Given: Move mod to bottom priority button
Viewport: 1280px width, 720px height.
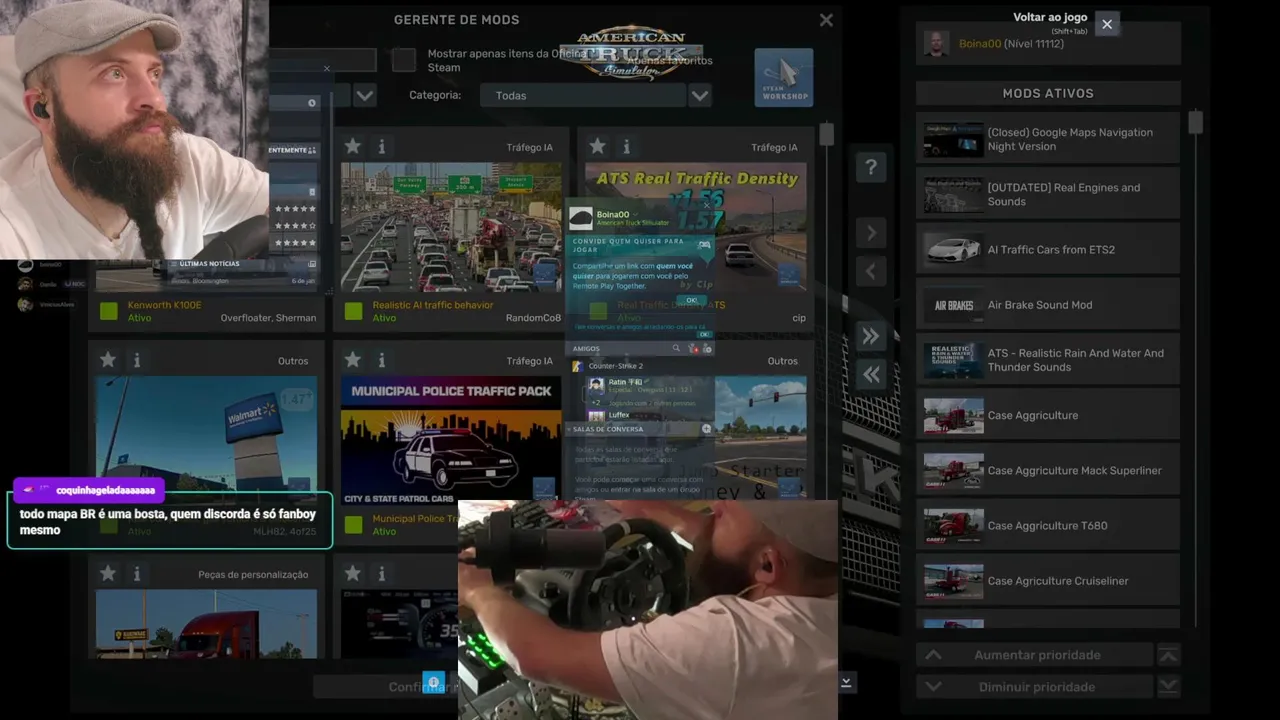Looking at the screenshot, I should tap(1168, 687).
